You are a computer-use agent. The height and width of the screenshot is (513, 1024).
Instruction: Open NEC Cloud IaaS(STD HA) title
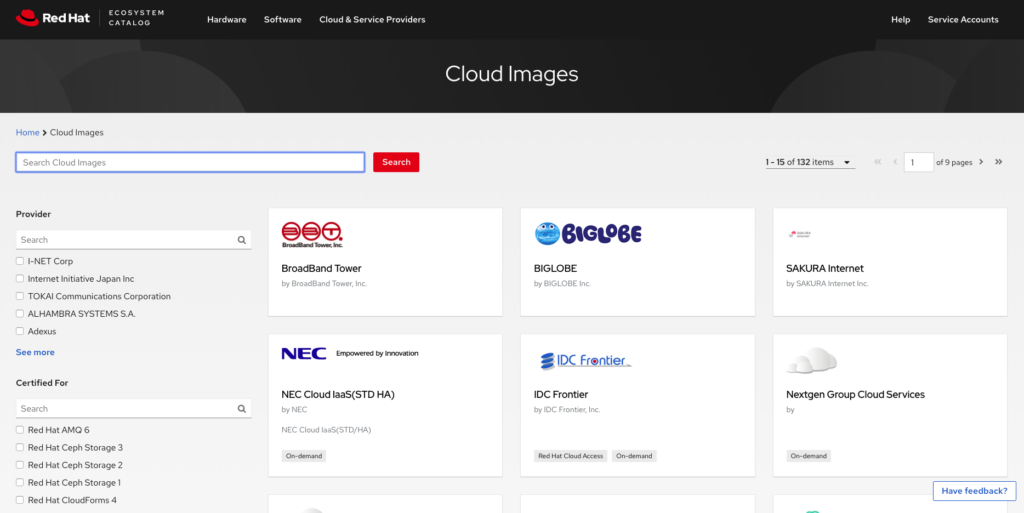(x=338, y=394)
